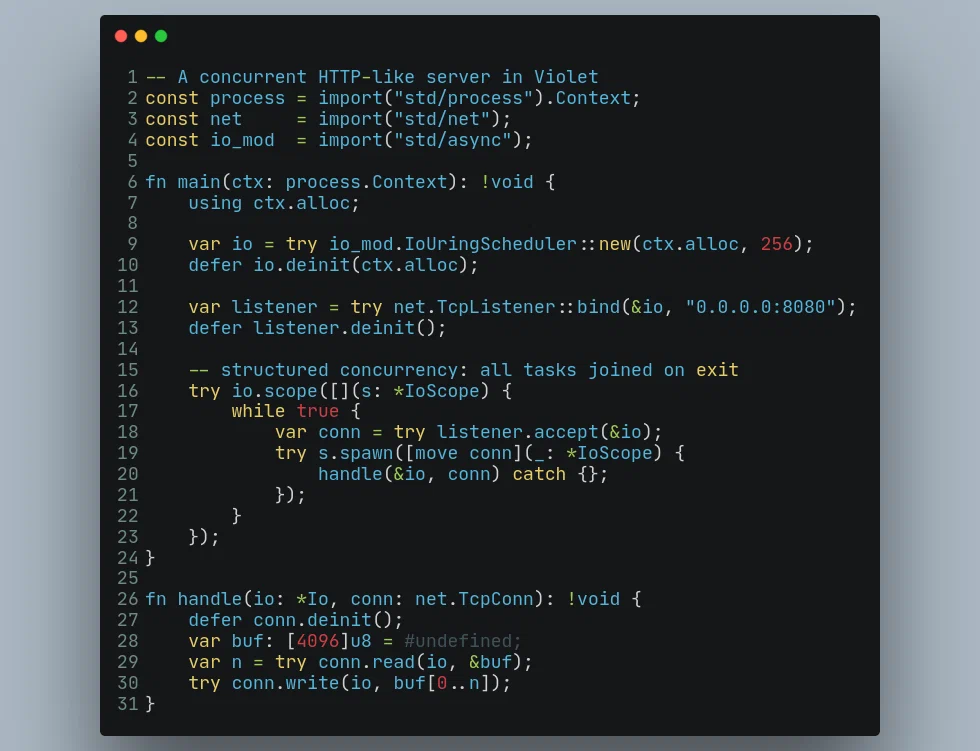The height and width of the screenshot is (751, 980).
Task: Click IoUringScheduler on line 9
Action: click(x=491, y=244)
